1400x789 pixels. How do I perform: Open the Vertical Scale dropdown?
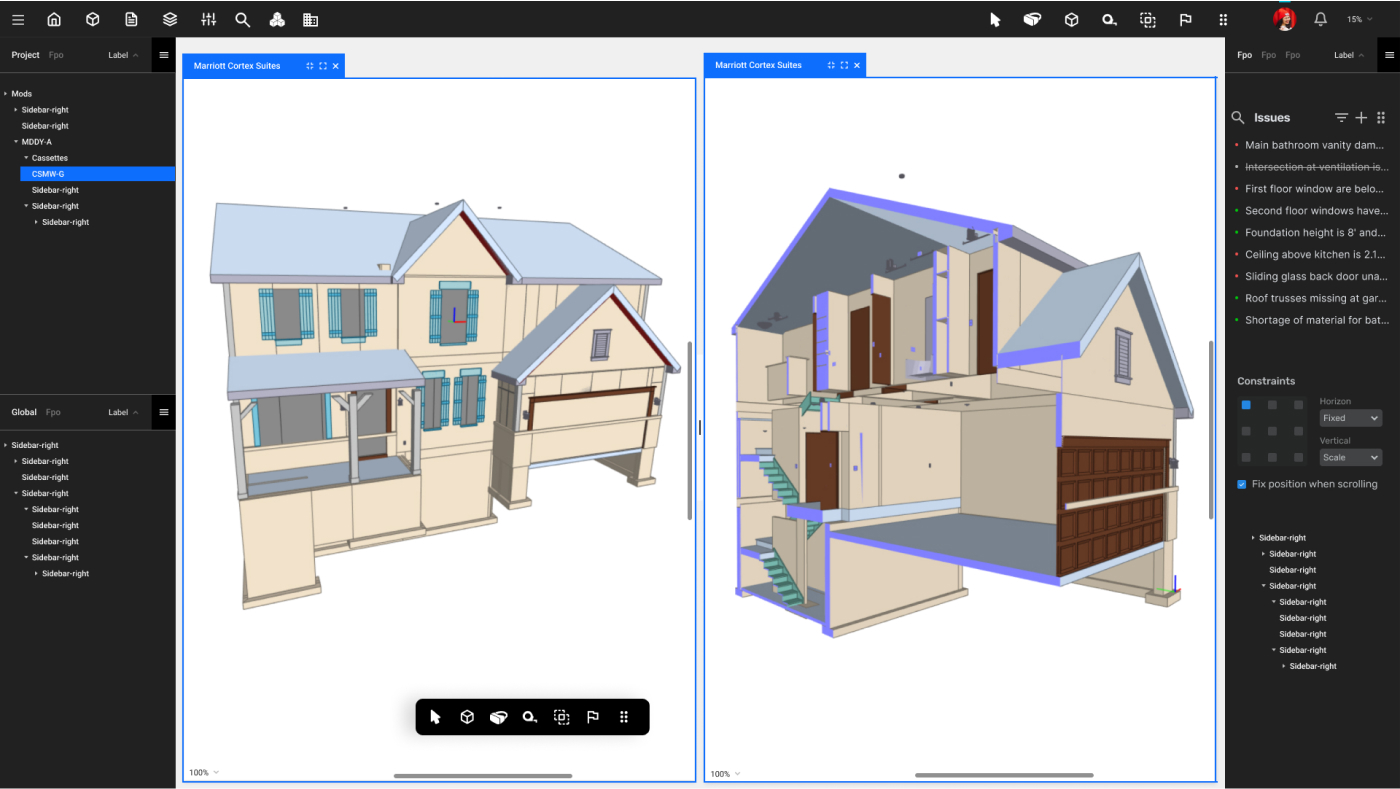coord(1350,457)
